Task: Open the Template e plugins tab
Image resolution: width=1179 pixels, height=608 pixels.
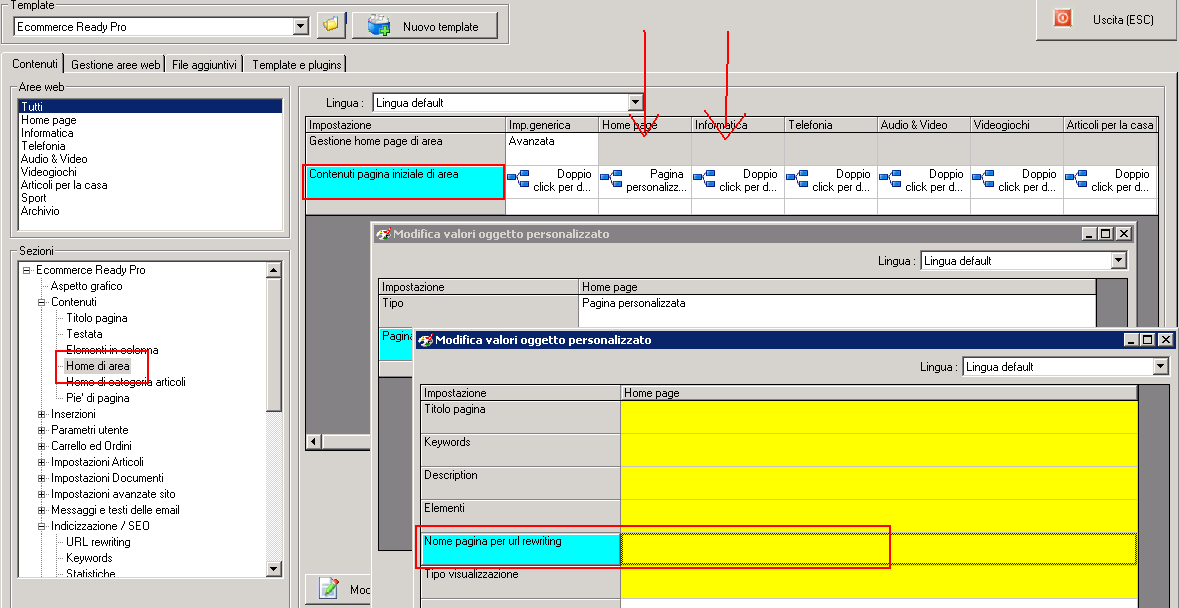Action: [297, 64]
